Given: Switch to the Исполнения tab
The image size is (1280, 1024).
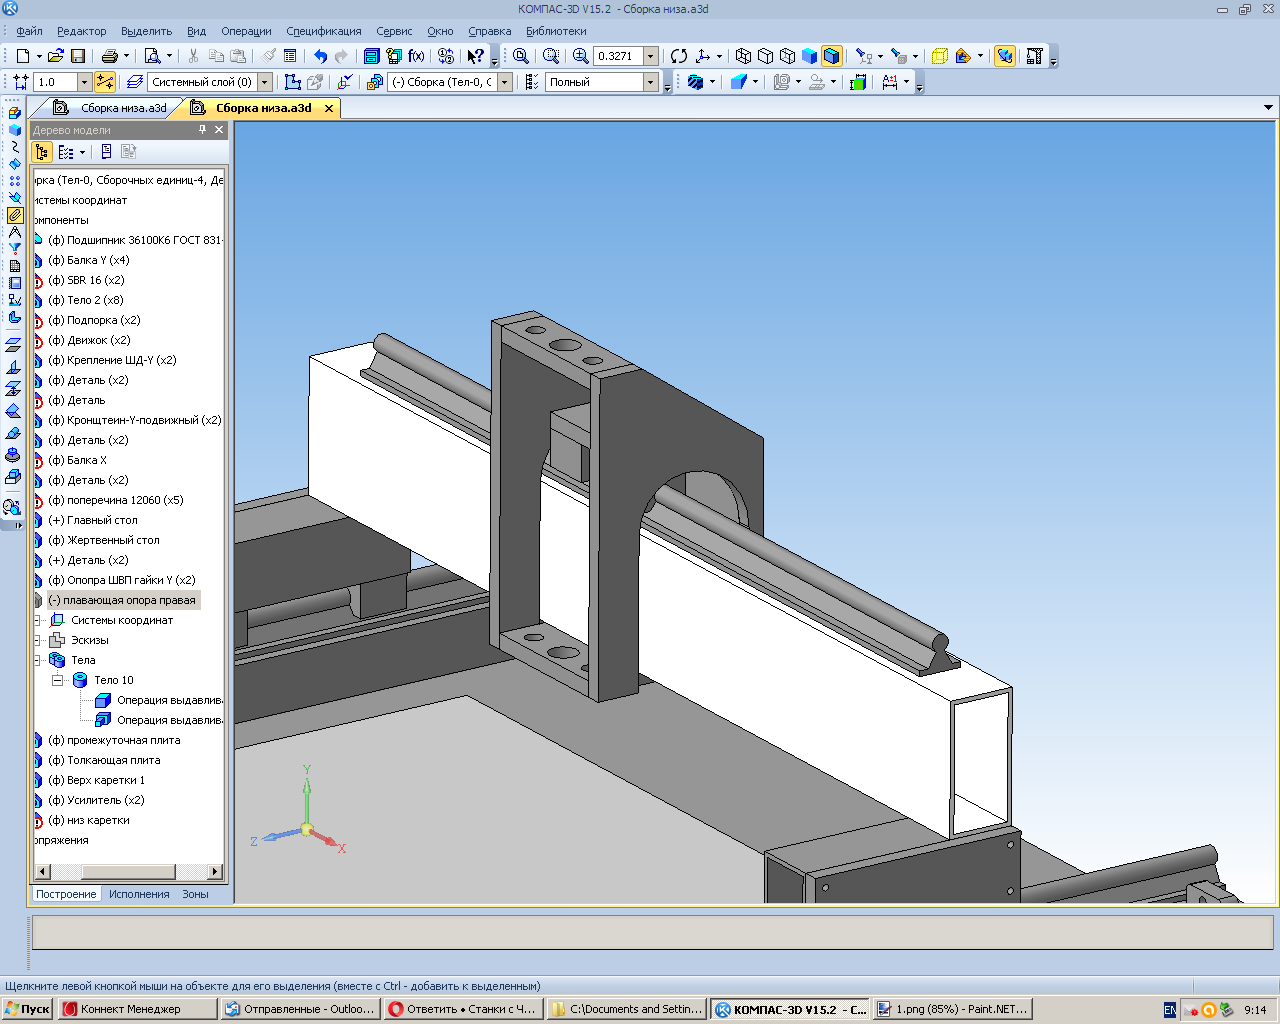Looking at the screenshot, I should (139, 894).
